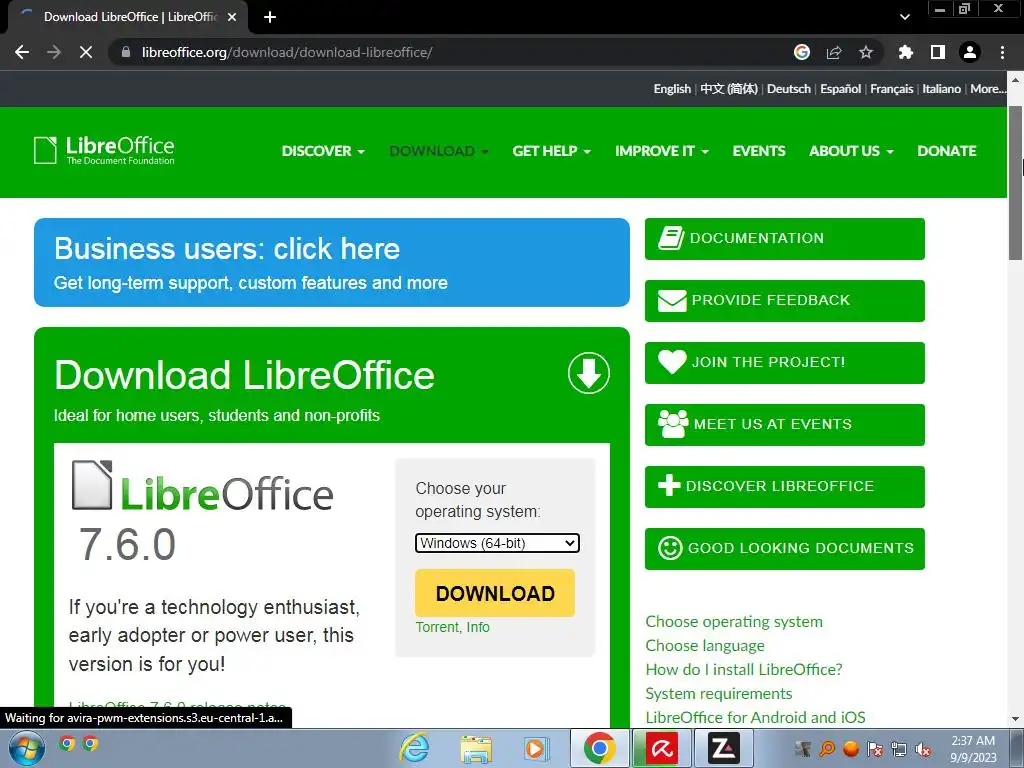Open the Avira antivirus taskbar icon
This screenshot has width=1024, height=768.
click(x=662, y=748)
